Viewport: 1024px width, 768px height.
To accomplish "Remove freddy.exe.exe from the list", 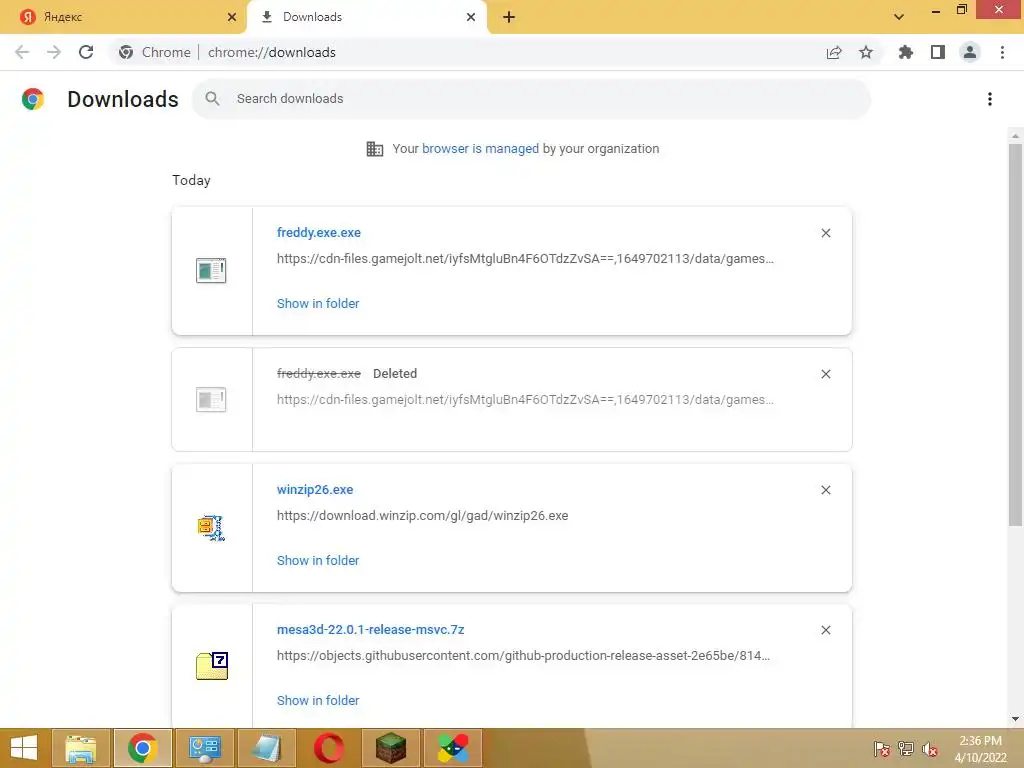I will (826, 233).
